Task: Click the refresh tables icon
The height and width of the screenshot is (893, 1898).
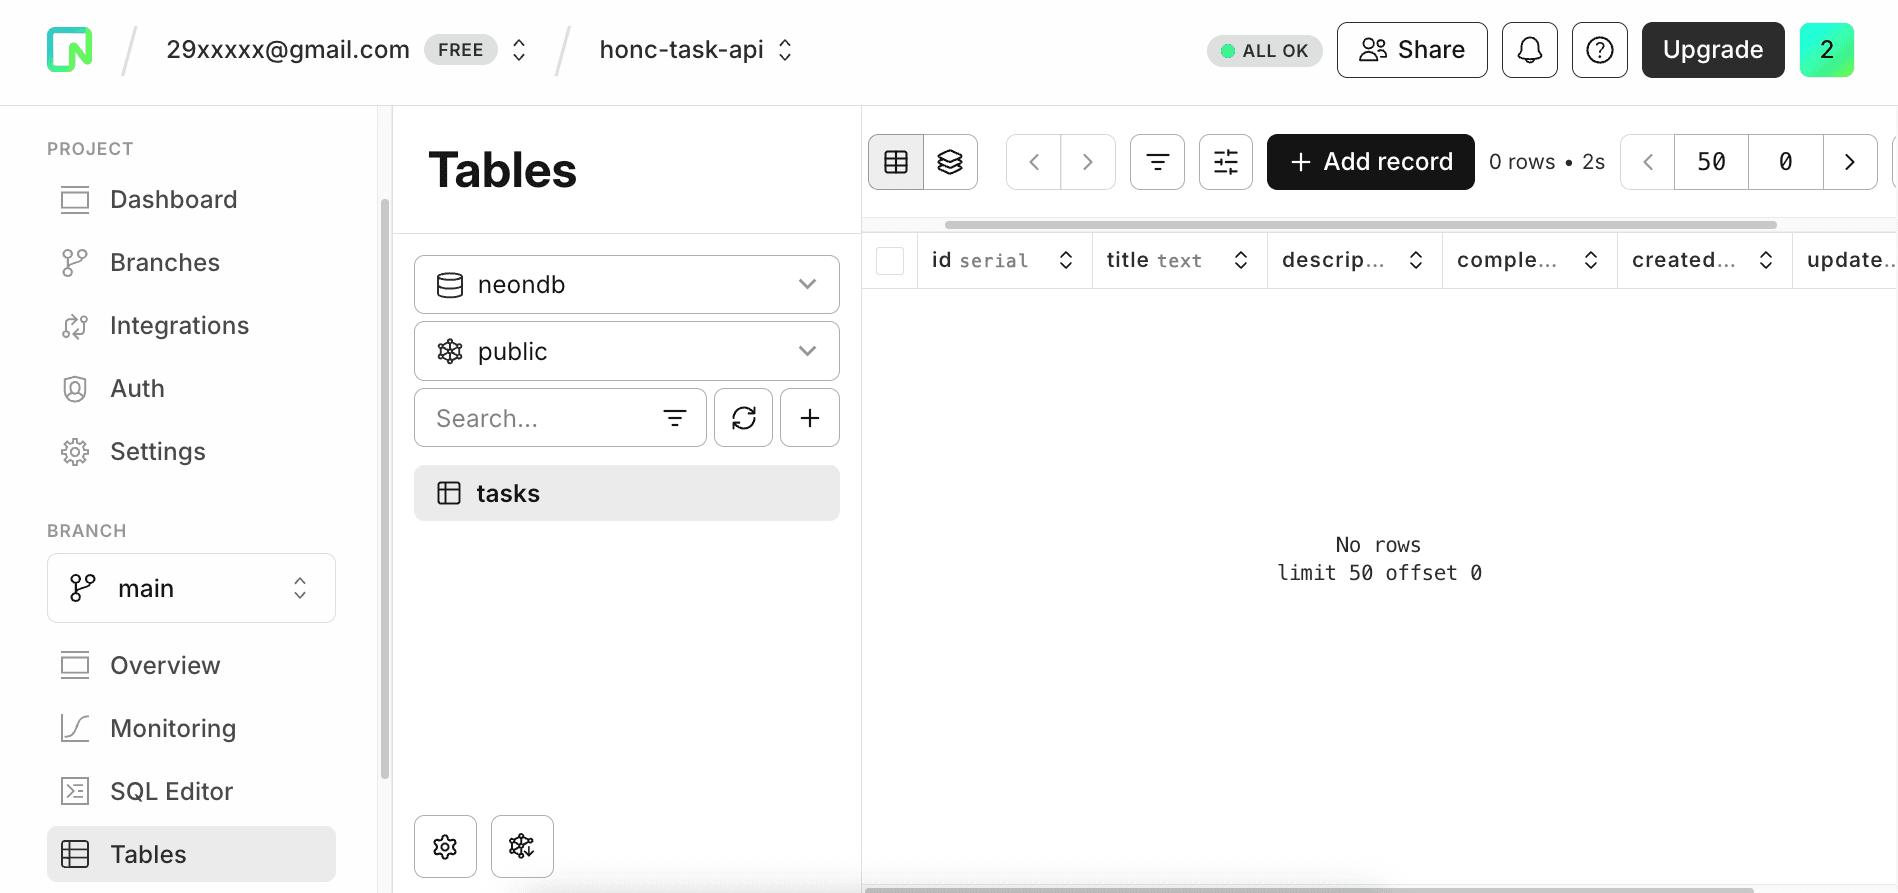Action: tap(743, 418)
